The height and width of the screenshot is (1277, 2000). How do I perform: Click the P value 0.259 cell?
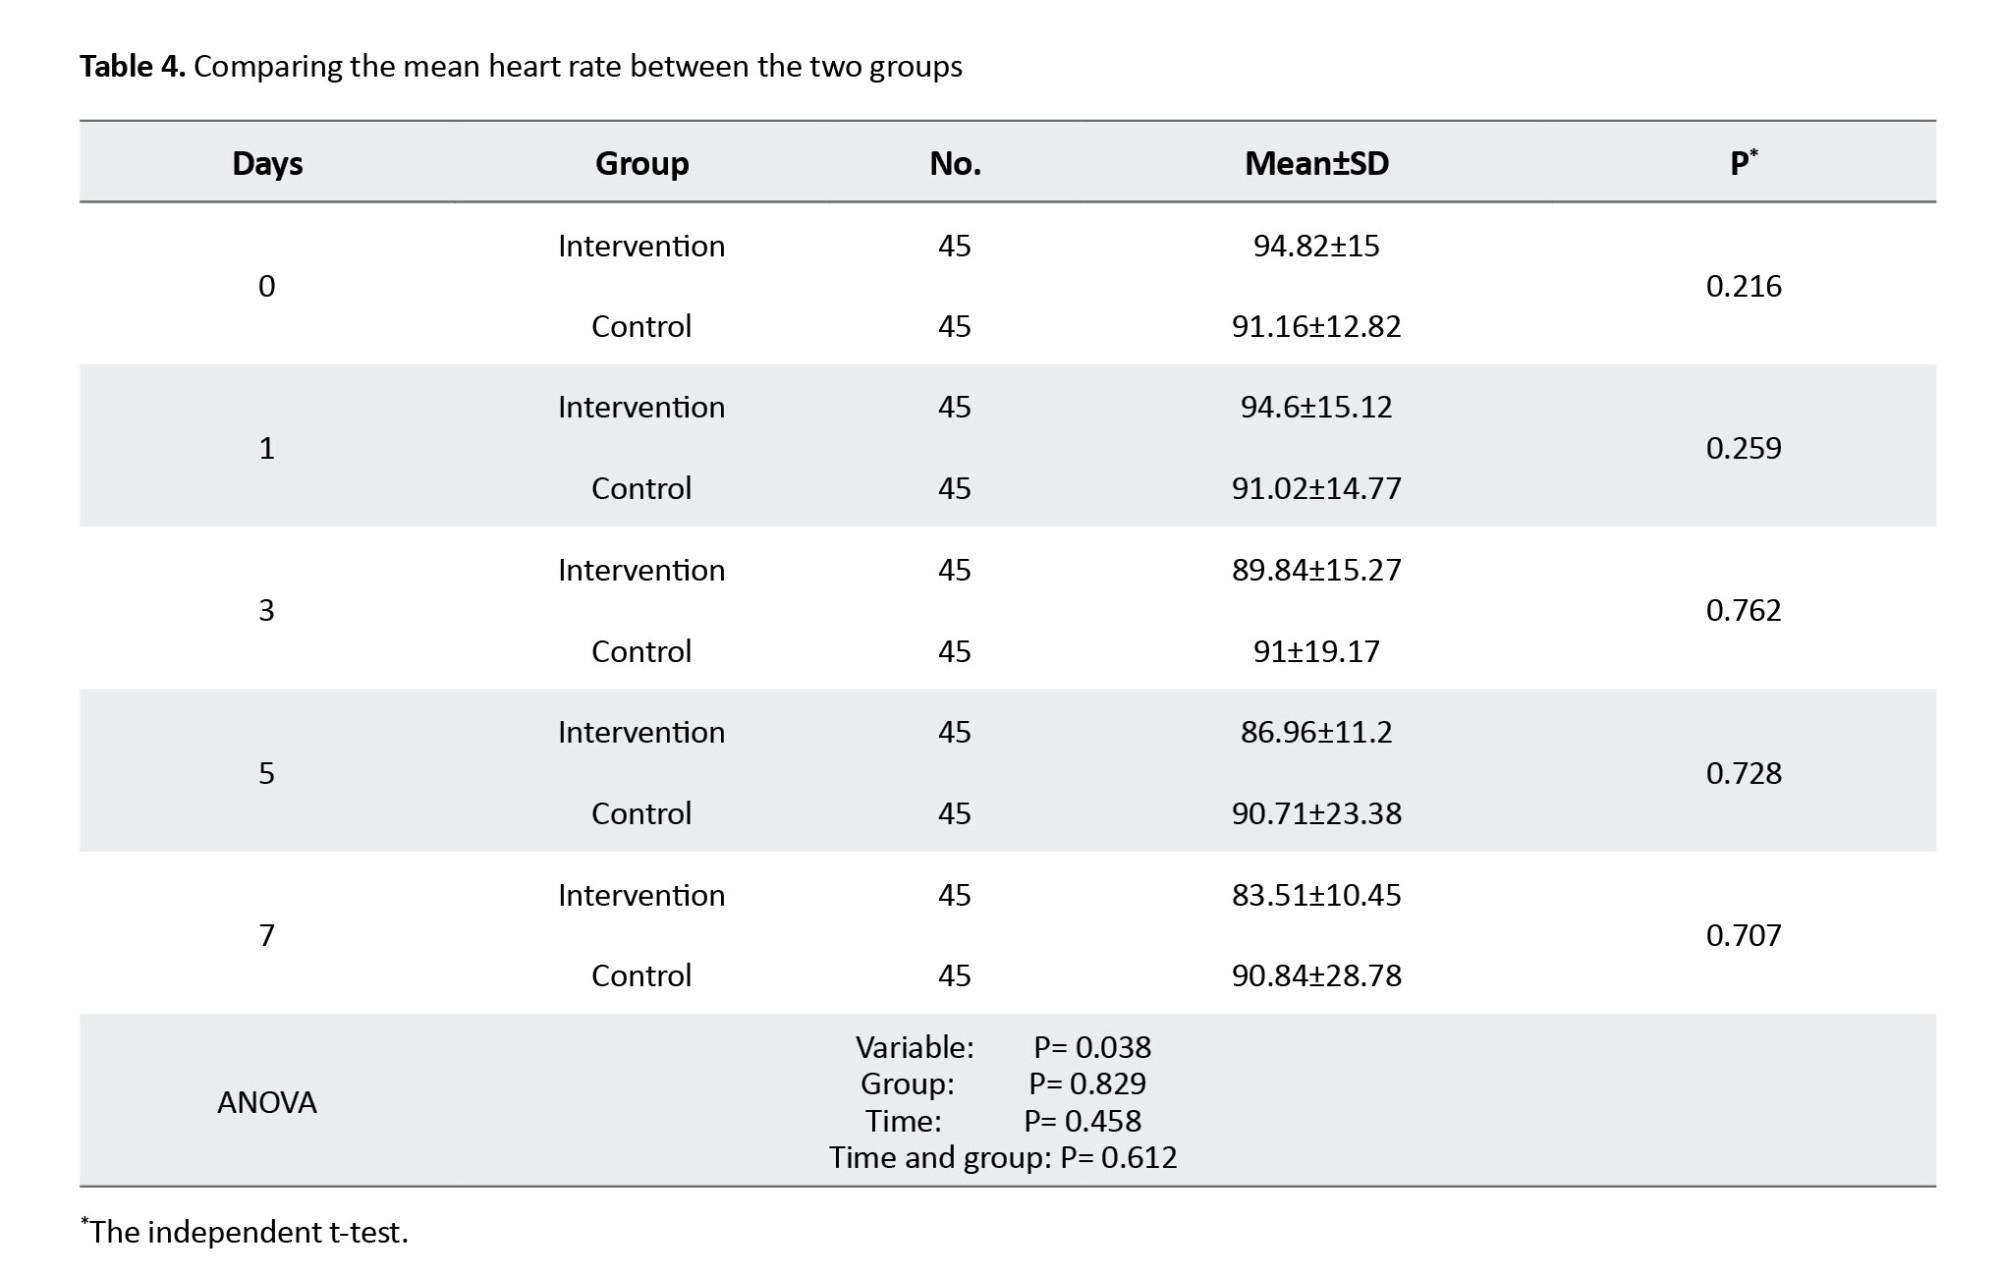tap(1743, 448)
